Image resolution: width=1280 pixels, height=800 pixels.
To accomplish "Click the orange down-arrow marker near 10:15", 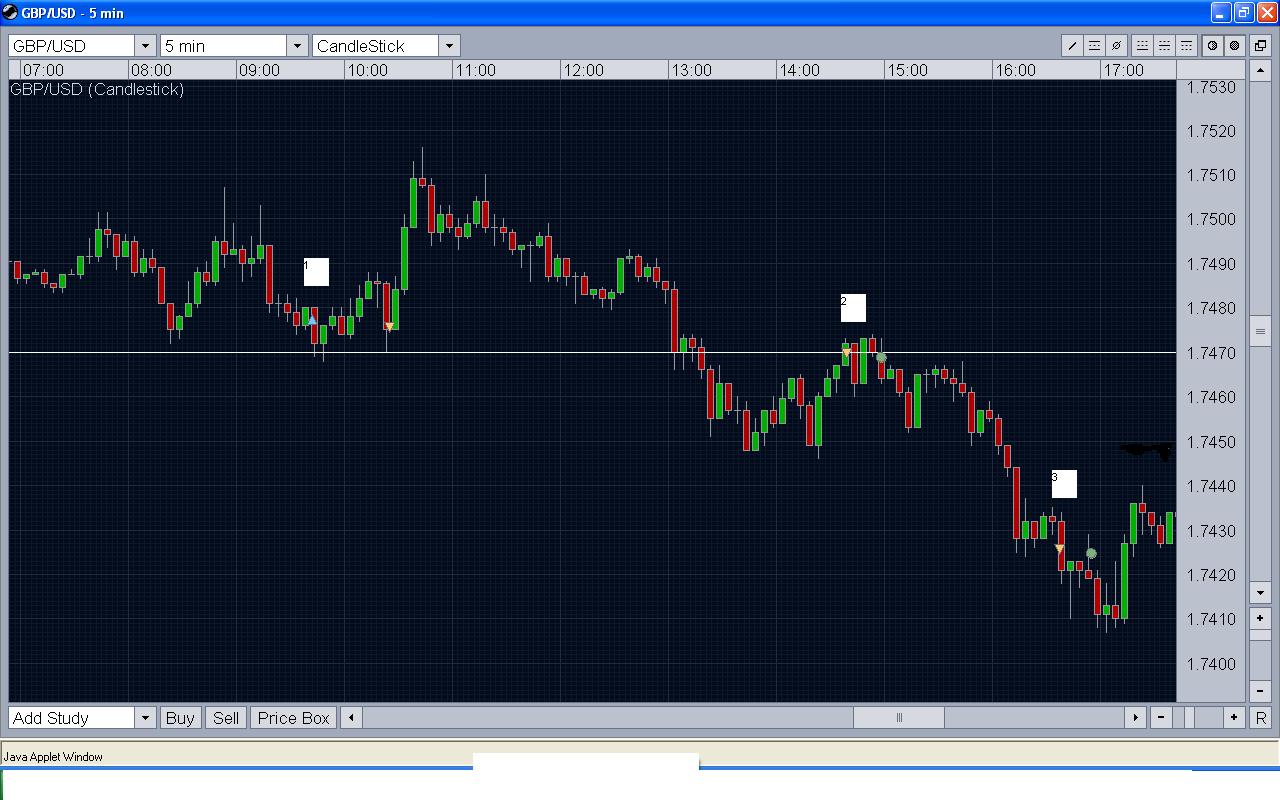I will pos(389,326).
